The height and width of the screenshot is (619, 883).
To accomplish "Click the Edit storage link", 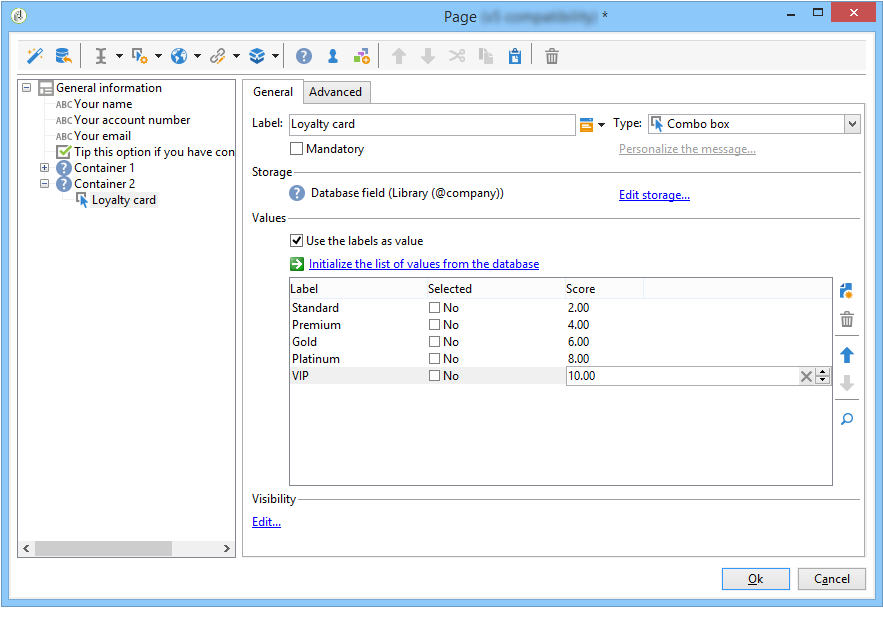I will 654,195.
